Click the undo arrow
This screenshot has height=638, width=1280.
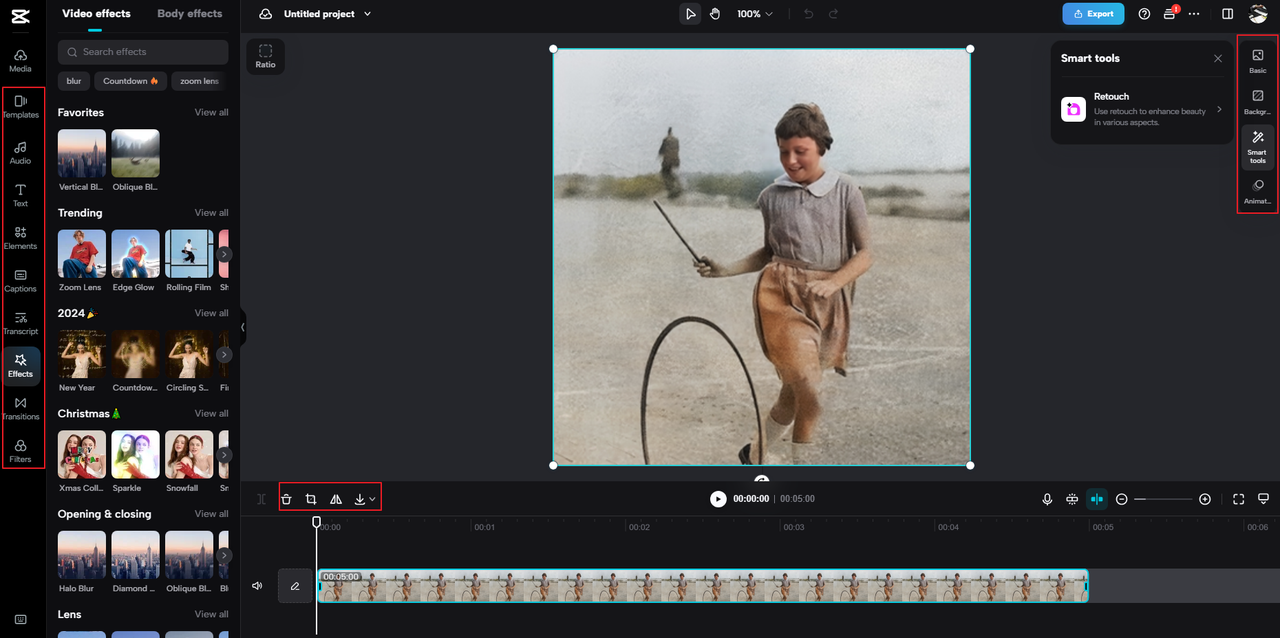809,14
